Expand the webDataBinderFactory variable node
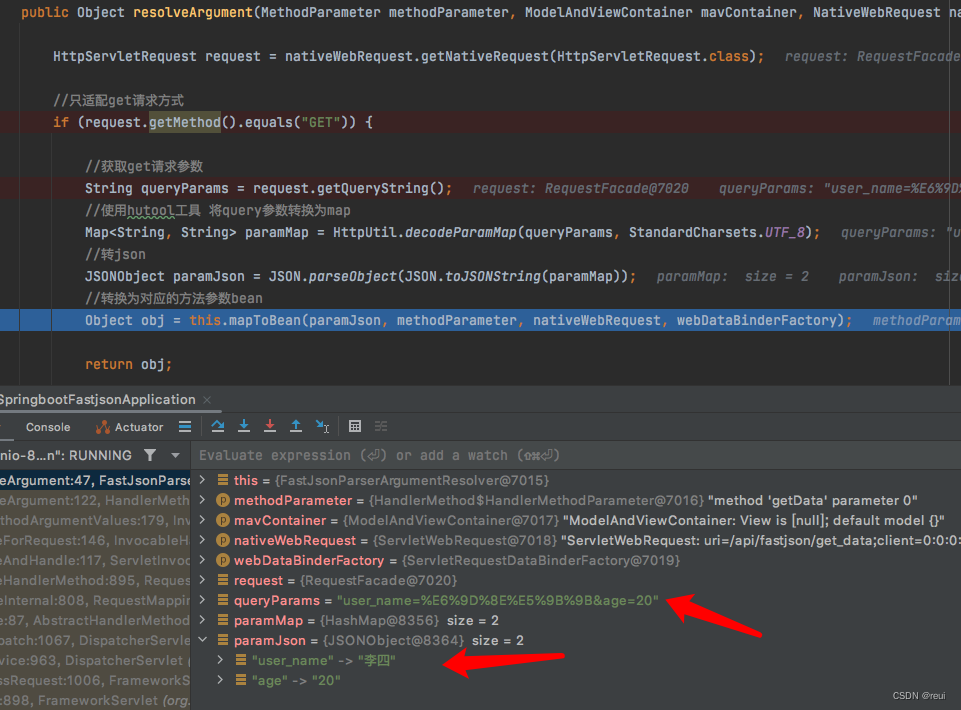The height and width of the screenshot is (710, 961). coord(203,560)
